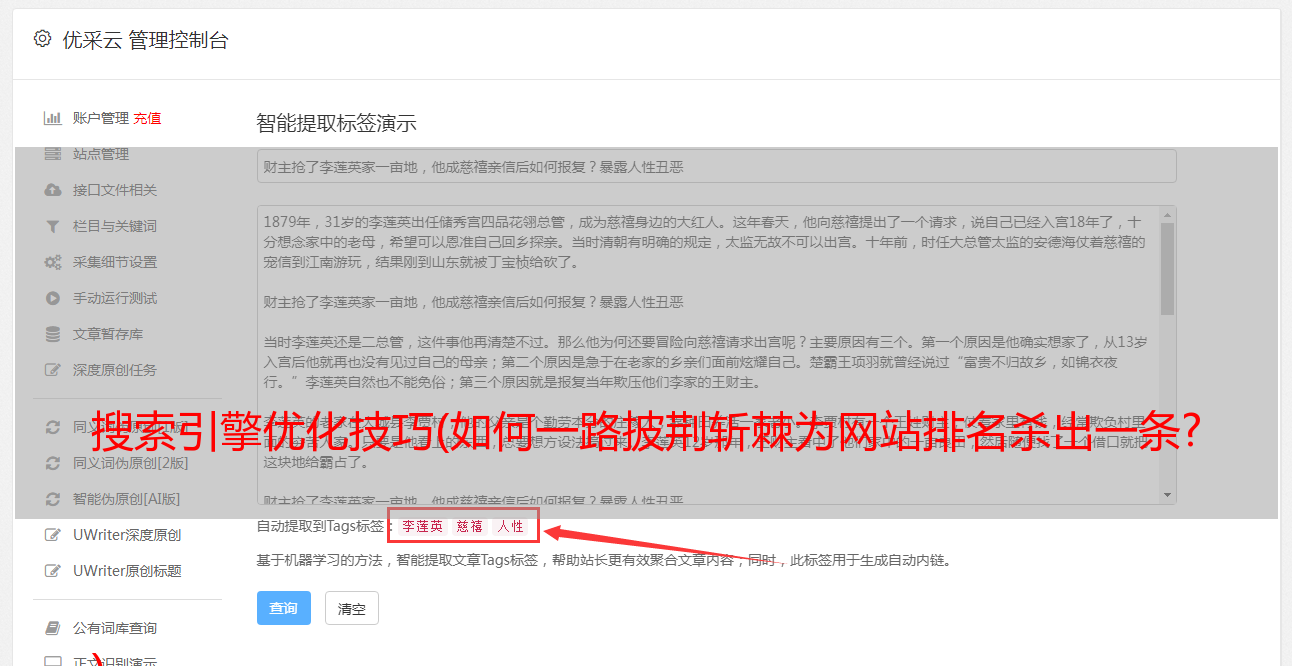
Task: Click the edit icon for 深度原创任务
Action: (53, 370)
